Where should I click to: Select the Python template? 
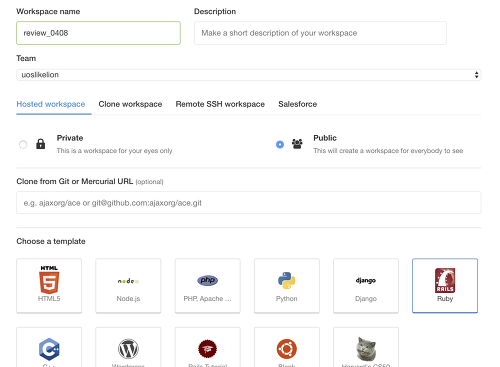(287, 286)
